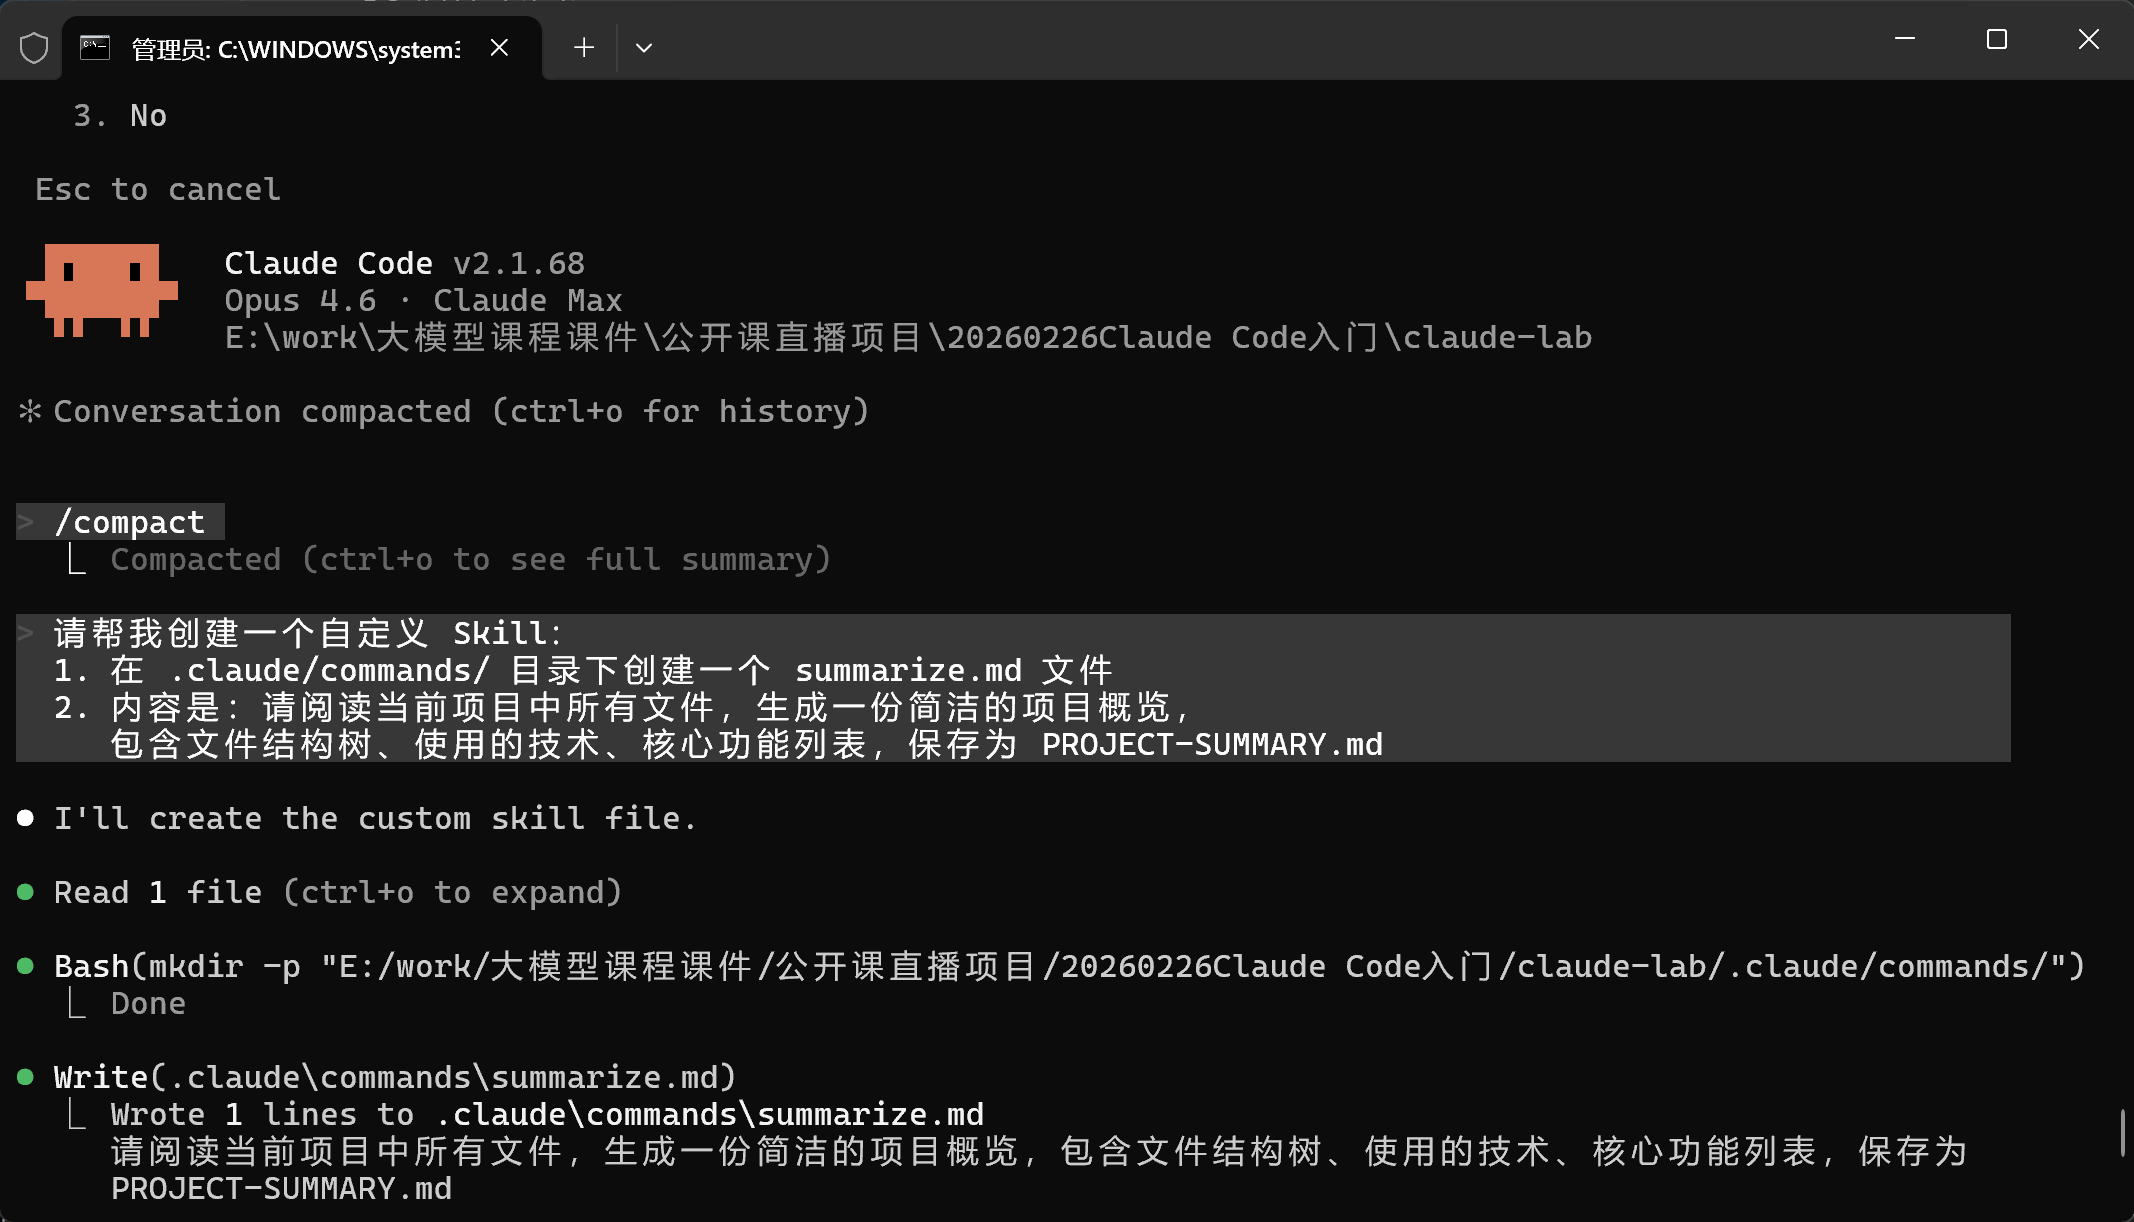This screenshot has height=1222, width=2134.
Task: Click the shield admin icon in the title bar
Action: (x=34, y=48)
